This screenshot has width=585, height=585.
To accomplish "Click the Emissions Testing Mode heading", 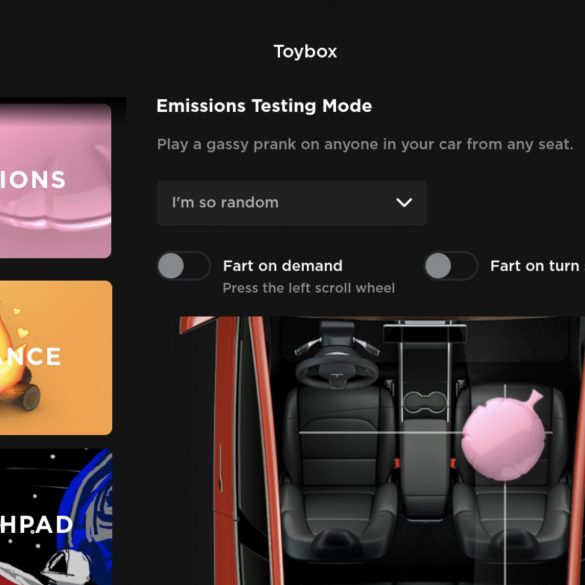I will coord(264,106).
